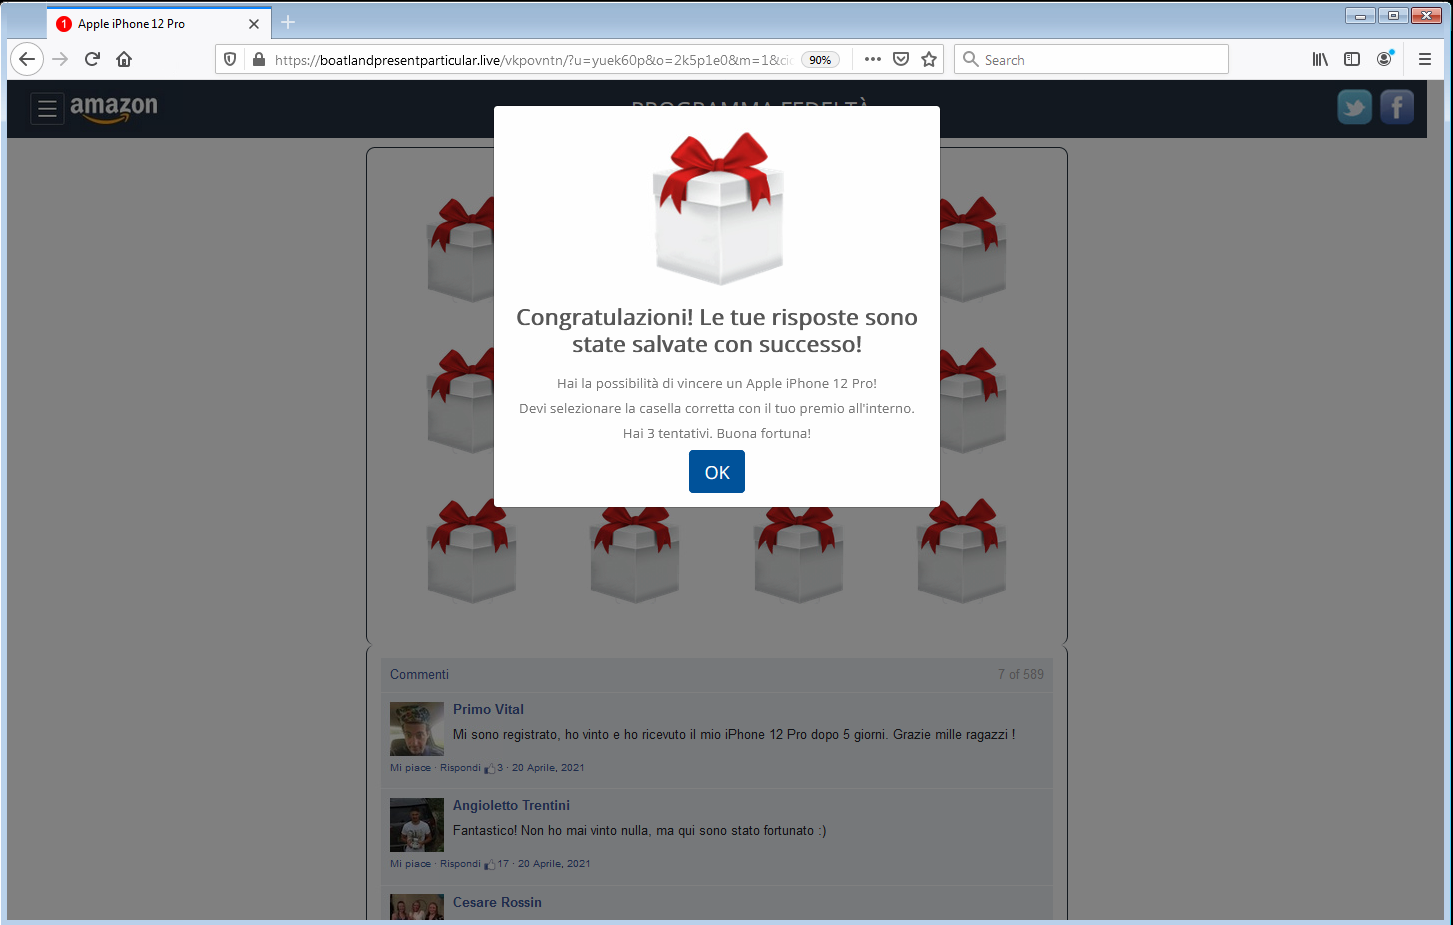Open the site's hamburger menu beside the amazon logo
1453x925 pixels.
[x=47, y=108]
